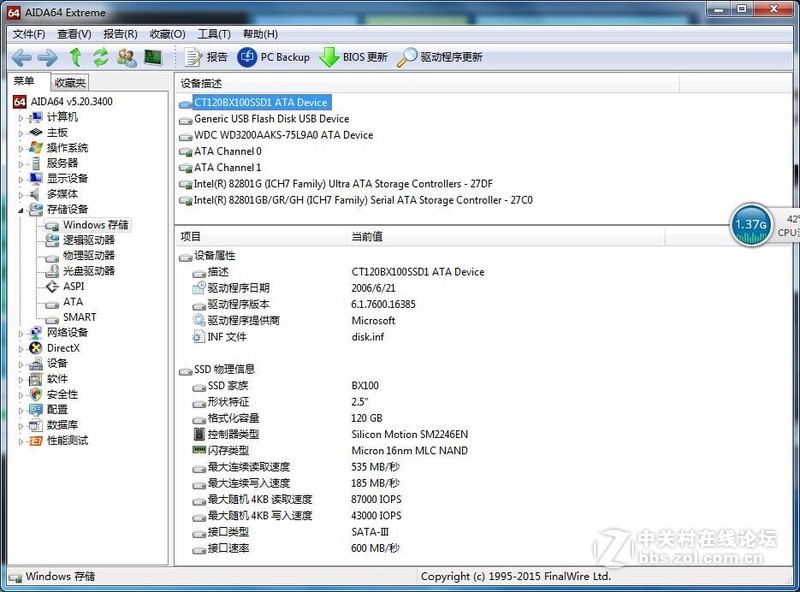Open the green monitor graph icon
The width and height of the screenshot is (800, 592).
[153, 57]
